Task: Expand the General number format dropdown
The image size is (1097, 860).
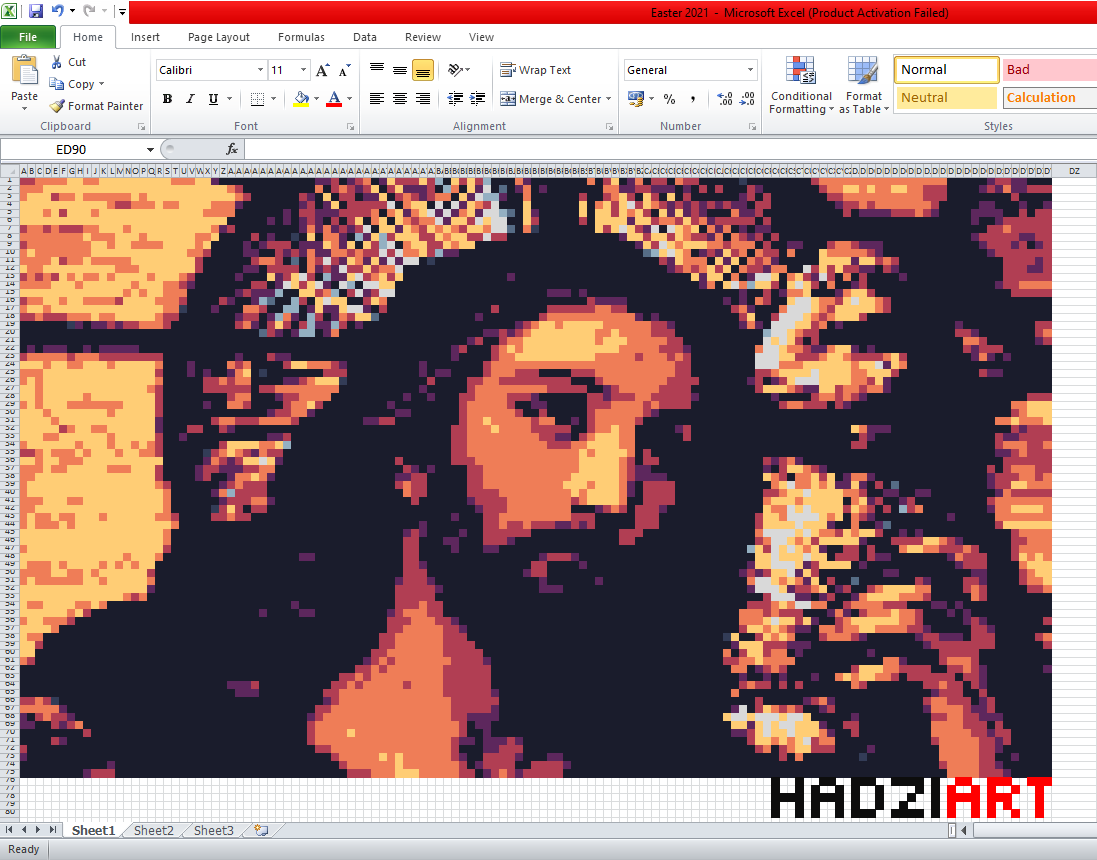Action: pyautogui.click(x=751, y=70)
